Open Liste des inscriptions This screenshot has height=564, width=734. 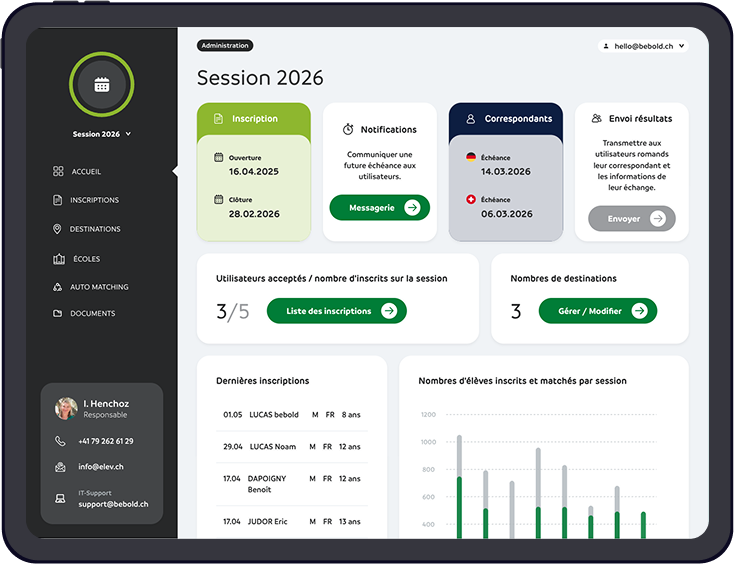(336, 311)
